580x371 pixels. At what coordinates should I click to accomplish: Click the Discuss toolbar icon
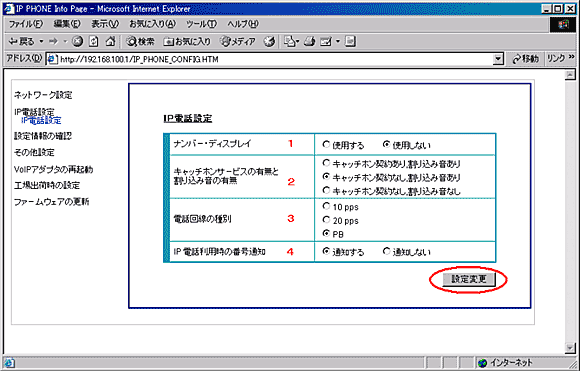pos(350,41)
